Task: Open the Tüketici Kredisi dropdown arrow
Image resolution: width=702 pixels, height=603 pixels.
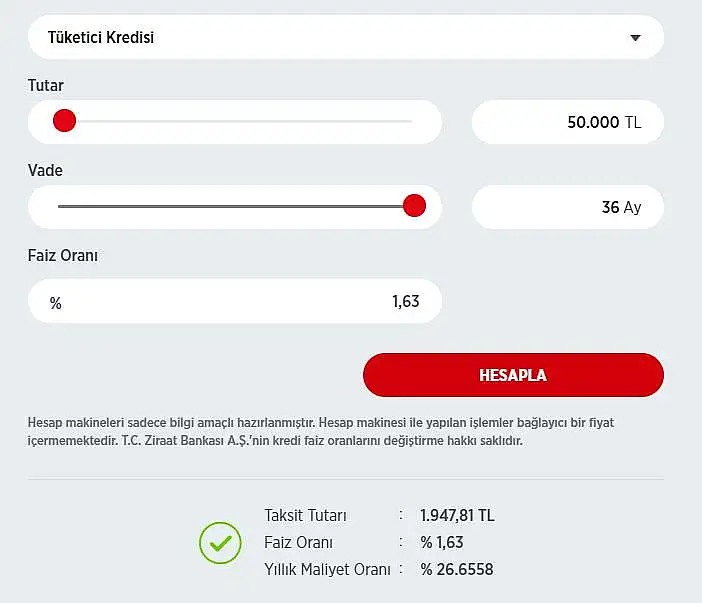Action: [x=635, y=38]
